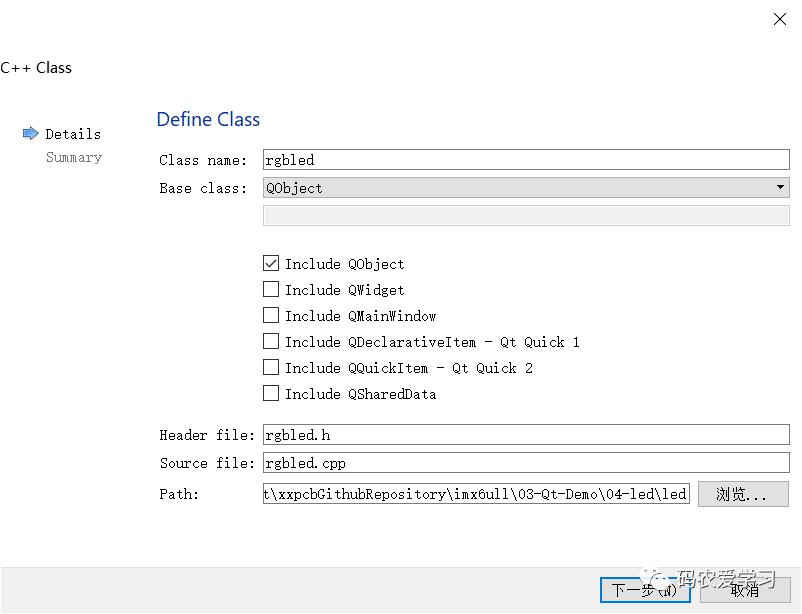Click the Base class: label

(203, 188)
